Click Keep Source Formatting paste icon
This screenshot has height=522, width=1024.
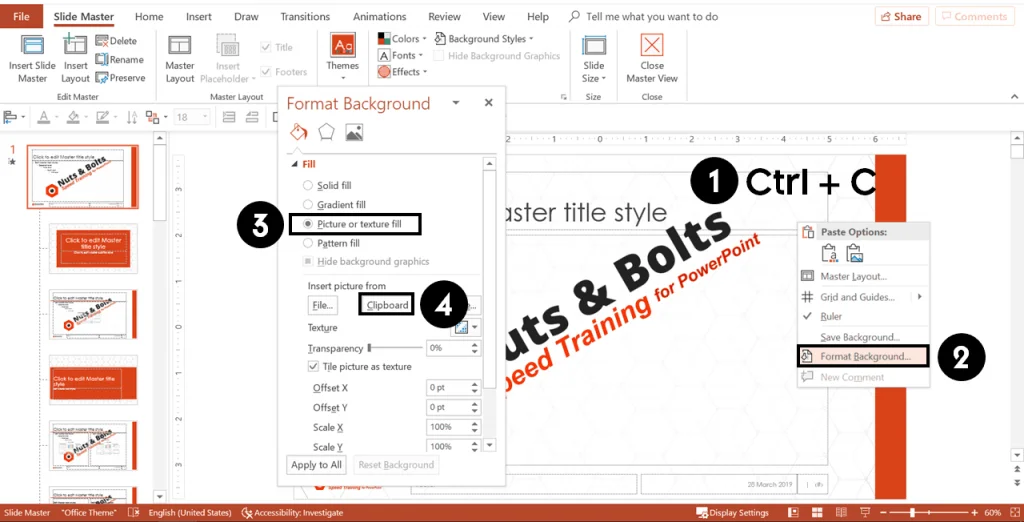(x=829, y=253)
